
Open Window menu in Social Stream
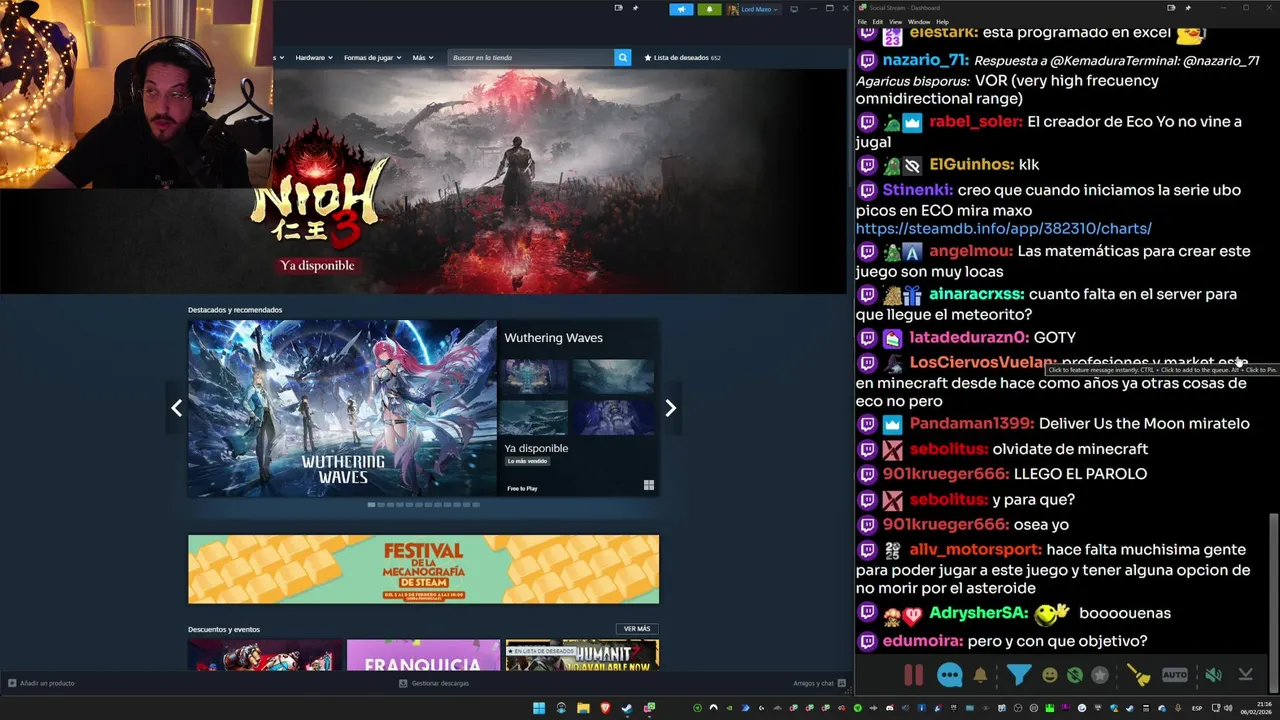click(918, 21)
